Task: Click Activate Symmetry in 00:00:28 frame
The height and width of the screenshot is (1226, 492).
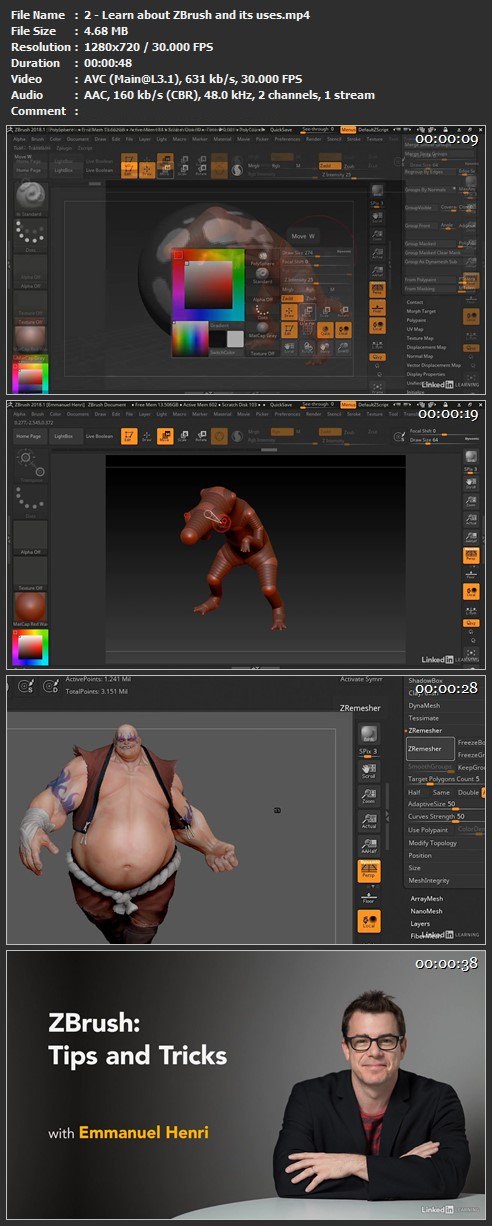Action: (361, 678)
